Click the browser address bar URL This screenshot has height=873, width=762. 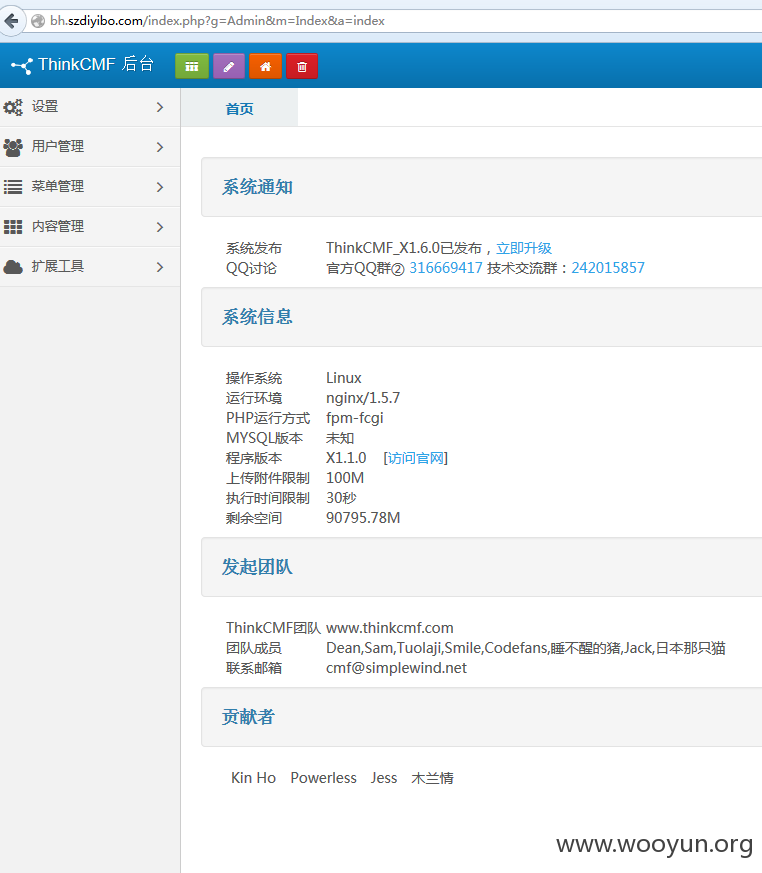pyautogui.click(x=217, y=21)
